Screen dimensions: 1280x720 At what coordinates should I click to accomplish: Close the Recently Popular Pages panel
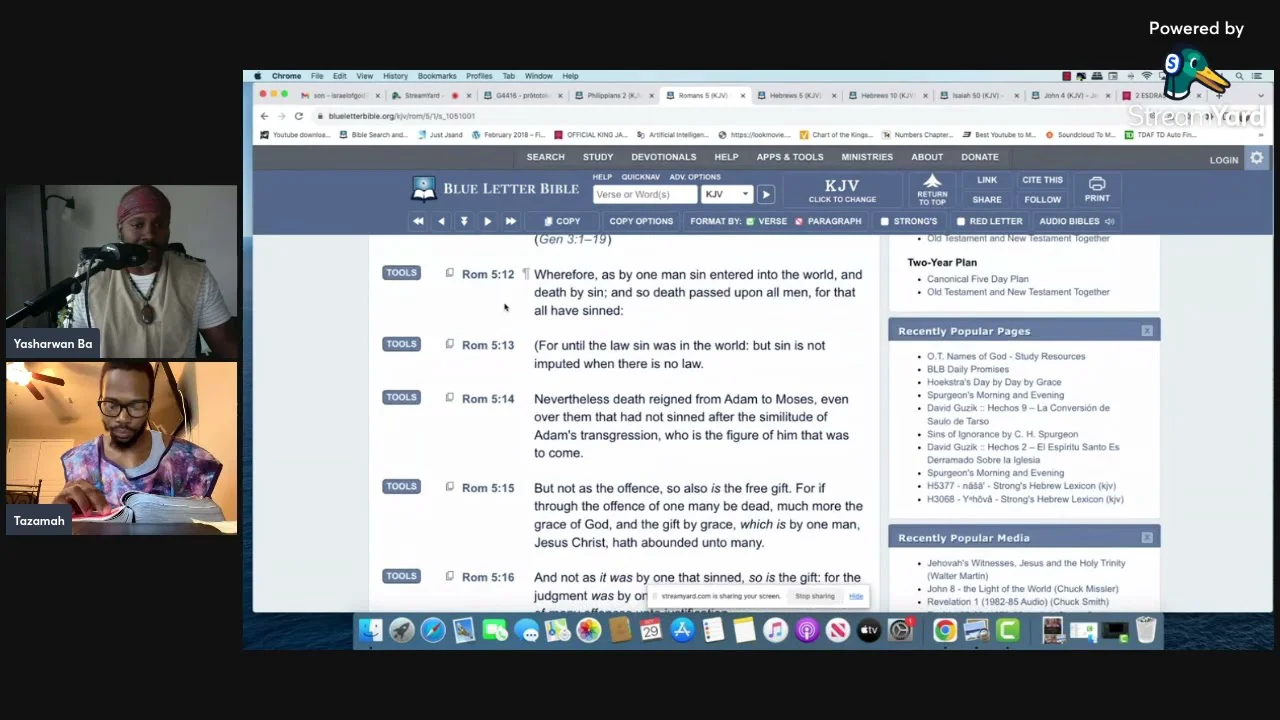[x=1147, y=331]
